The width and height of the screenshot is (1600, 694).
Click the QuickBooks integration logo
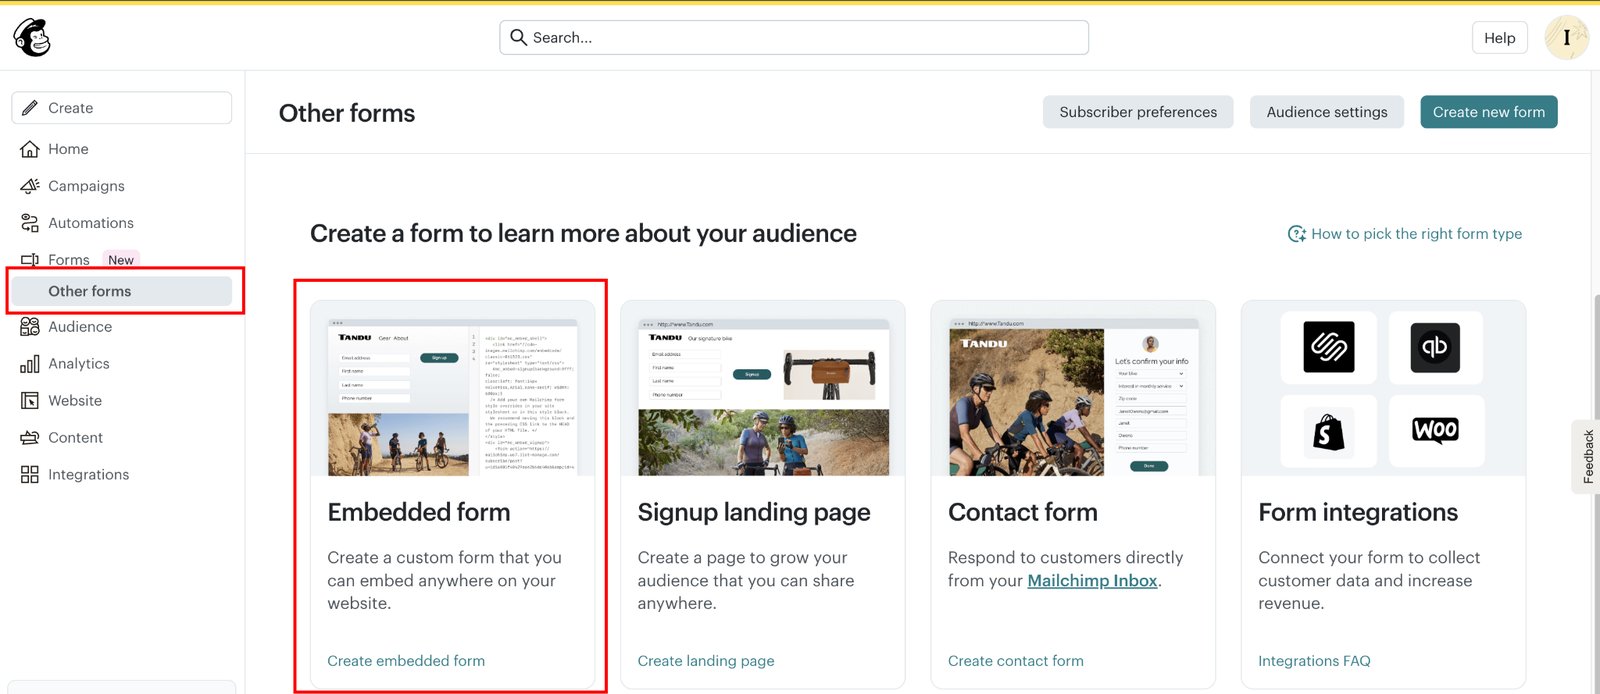[1435, 347]
